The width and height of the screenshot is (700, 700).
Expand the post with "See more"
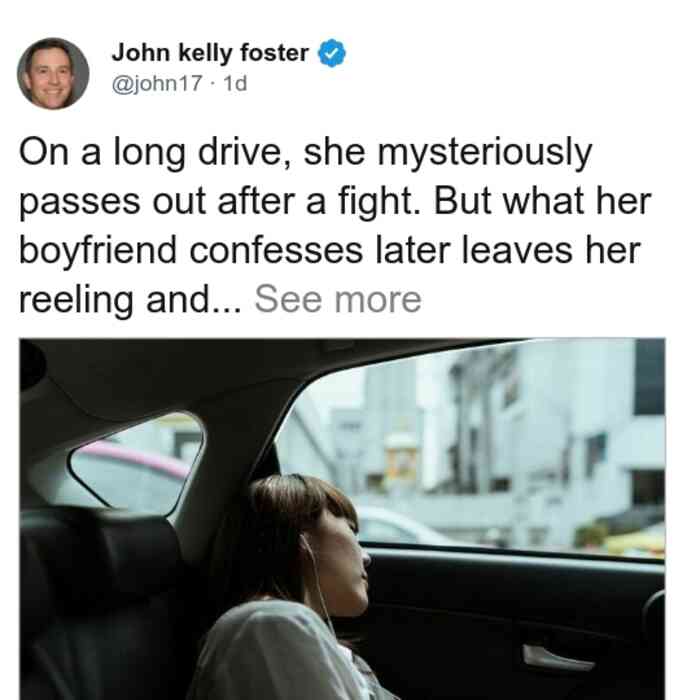[338, 299]
